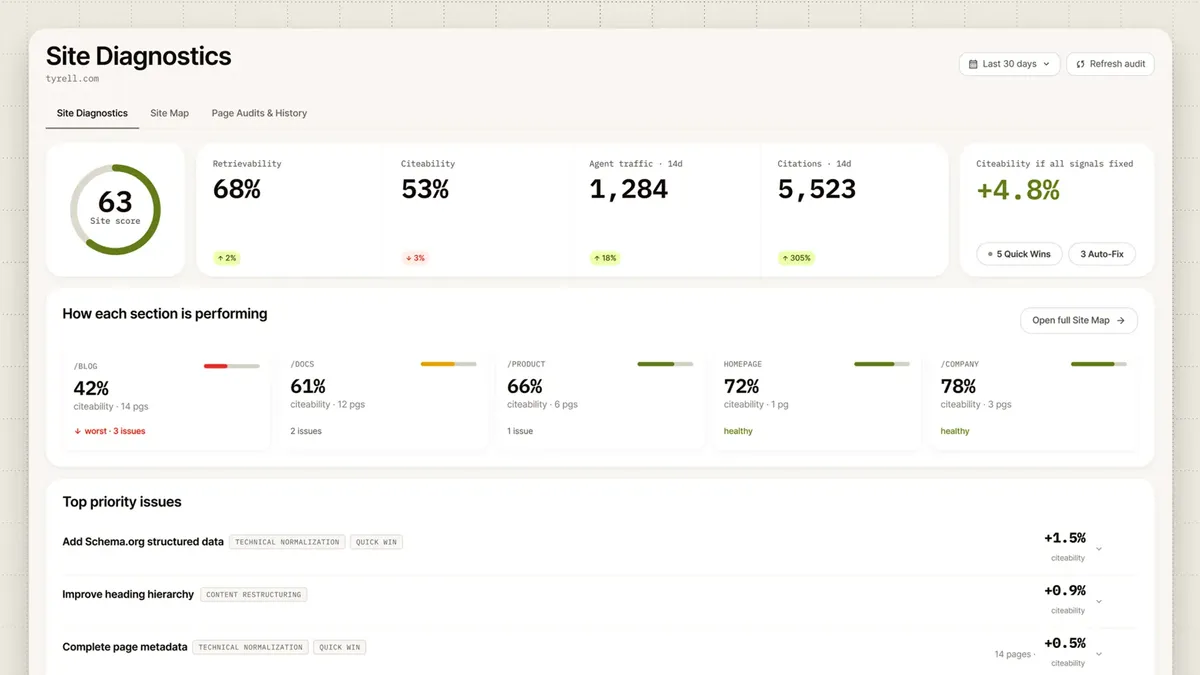Click the healthy label on HOMEPAGE card
Viewport: 1200px width, 675px height.
coord(738,431)
